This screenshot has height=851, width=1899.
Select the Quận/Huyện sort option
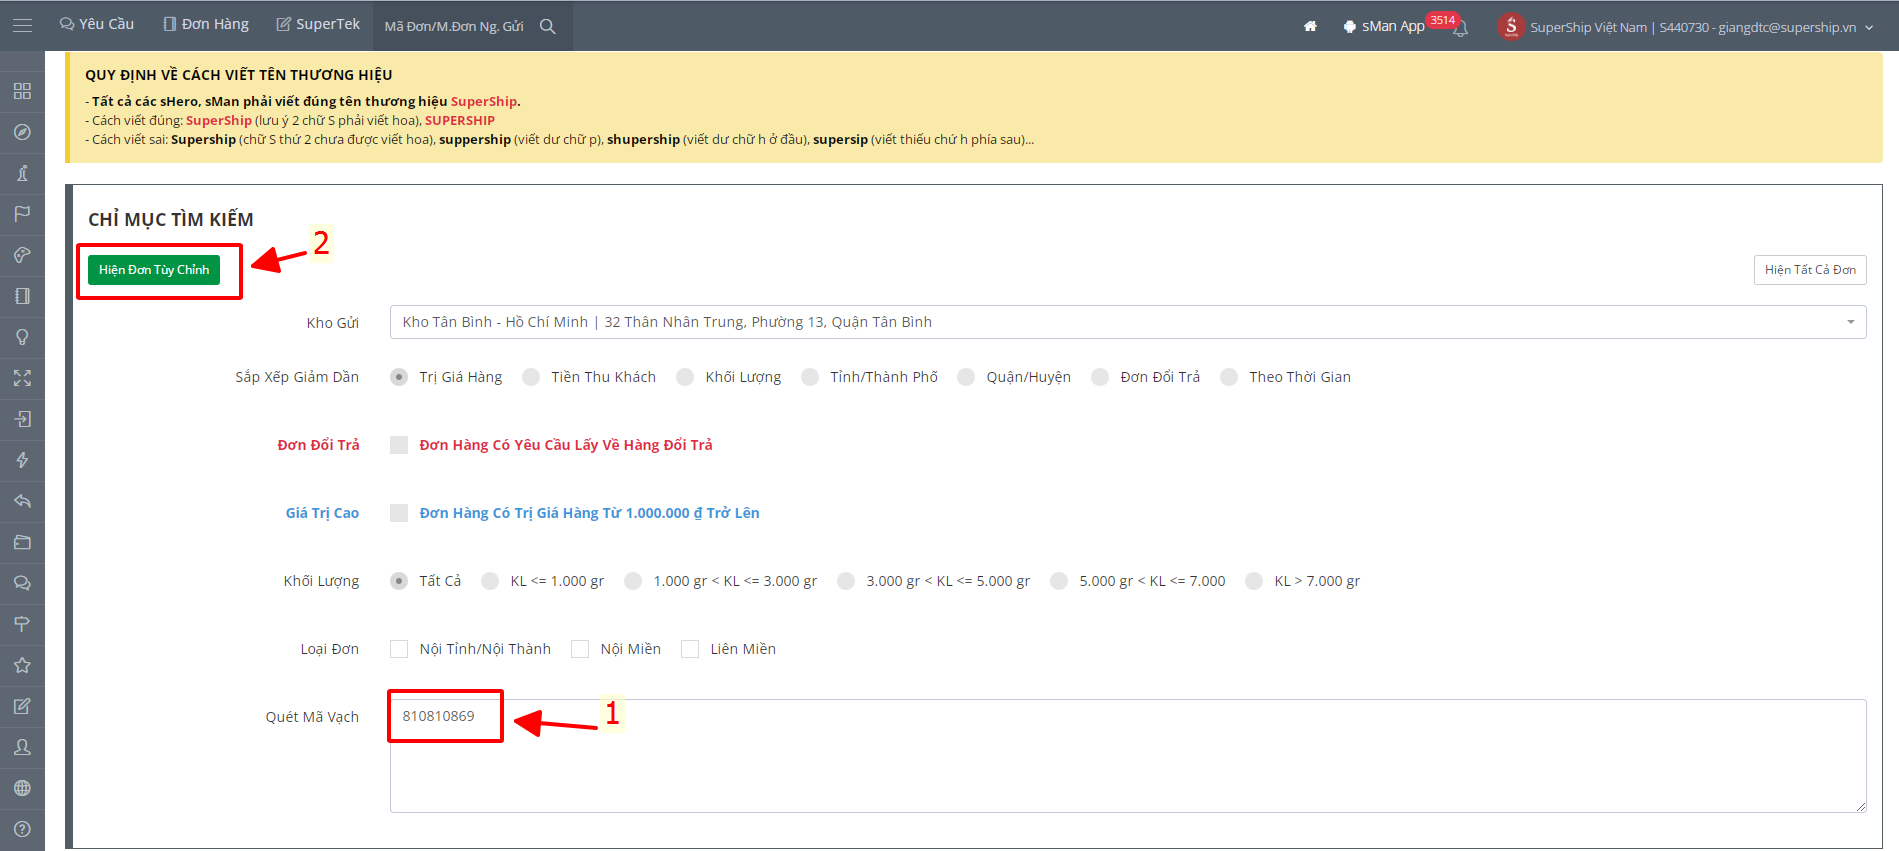coord(966,377)
